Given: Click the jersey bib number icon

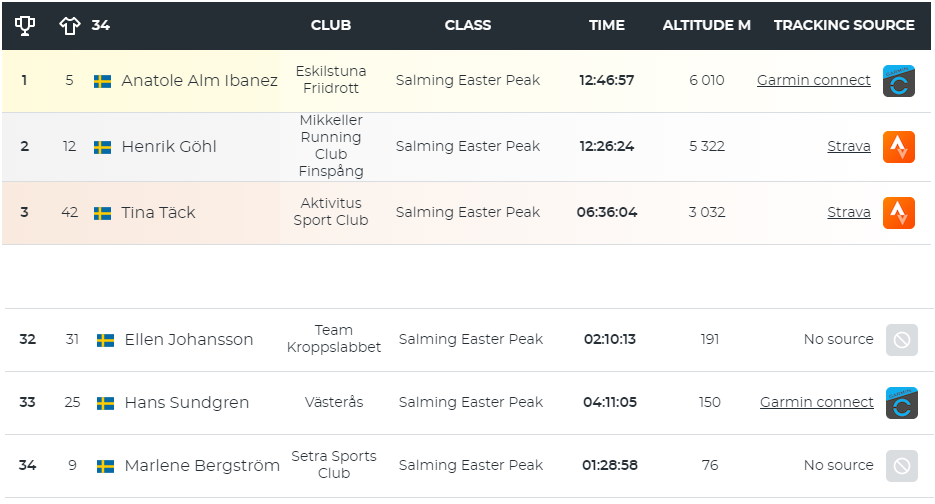Looking at the screenshot, I should [70, 26].
